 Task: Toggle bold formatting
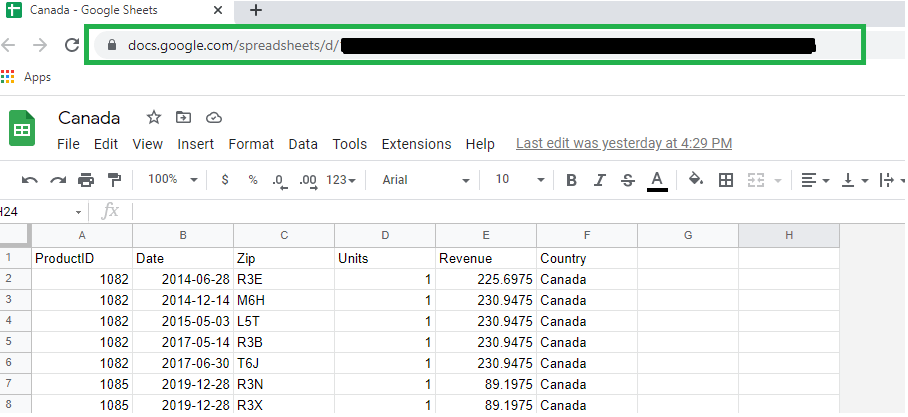point(571,180)
